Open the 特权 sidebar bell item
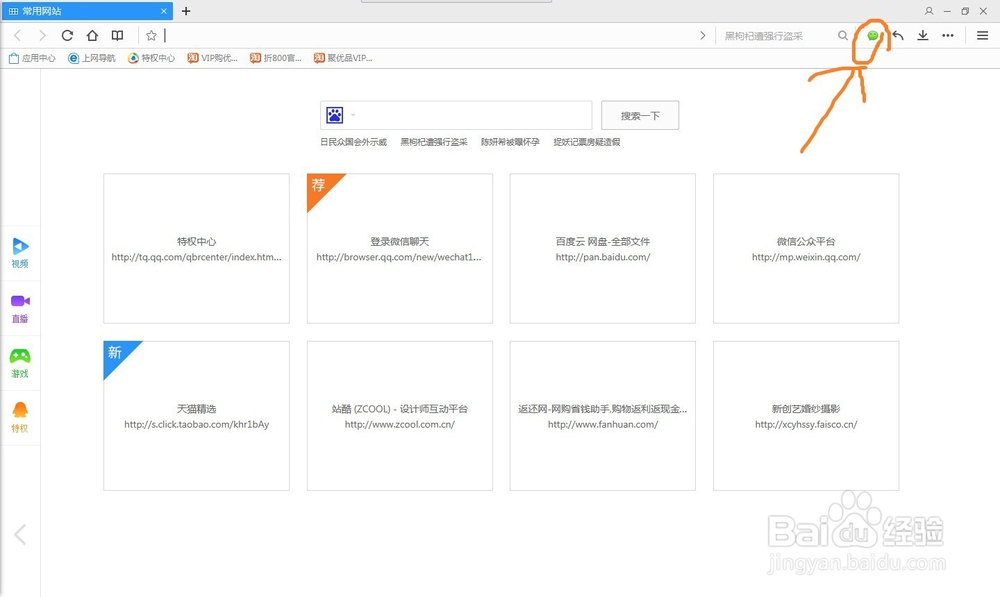This screenshot has height=597, width=1000. 20,418
